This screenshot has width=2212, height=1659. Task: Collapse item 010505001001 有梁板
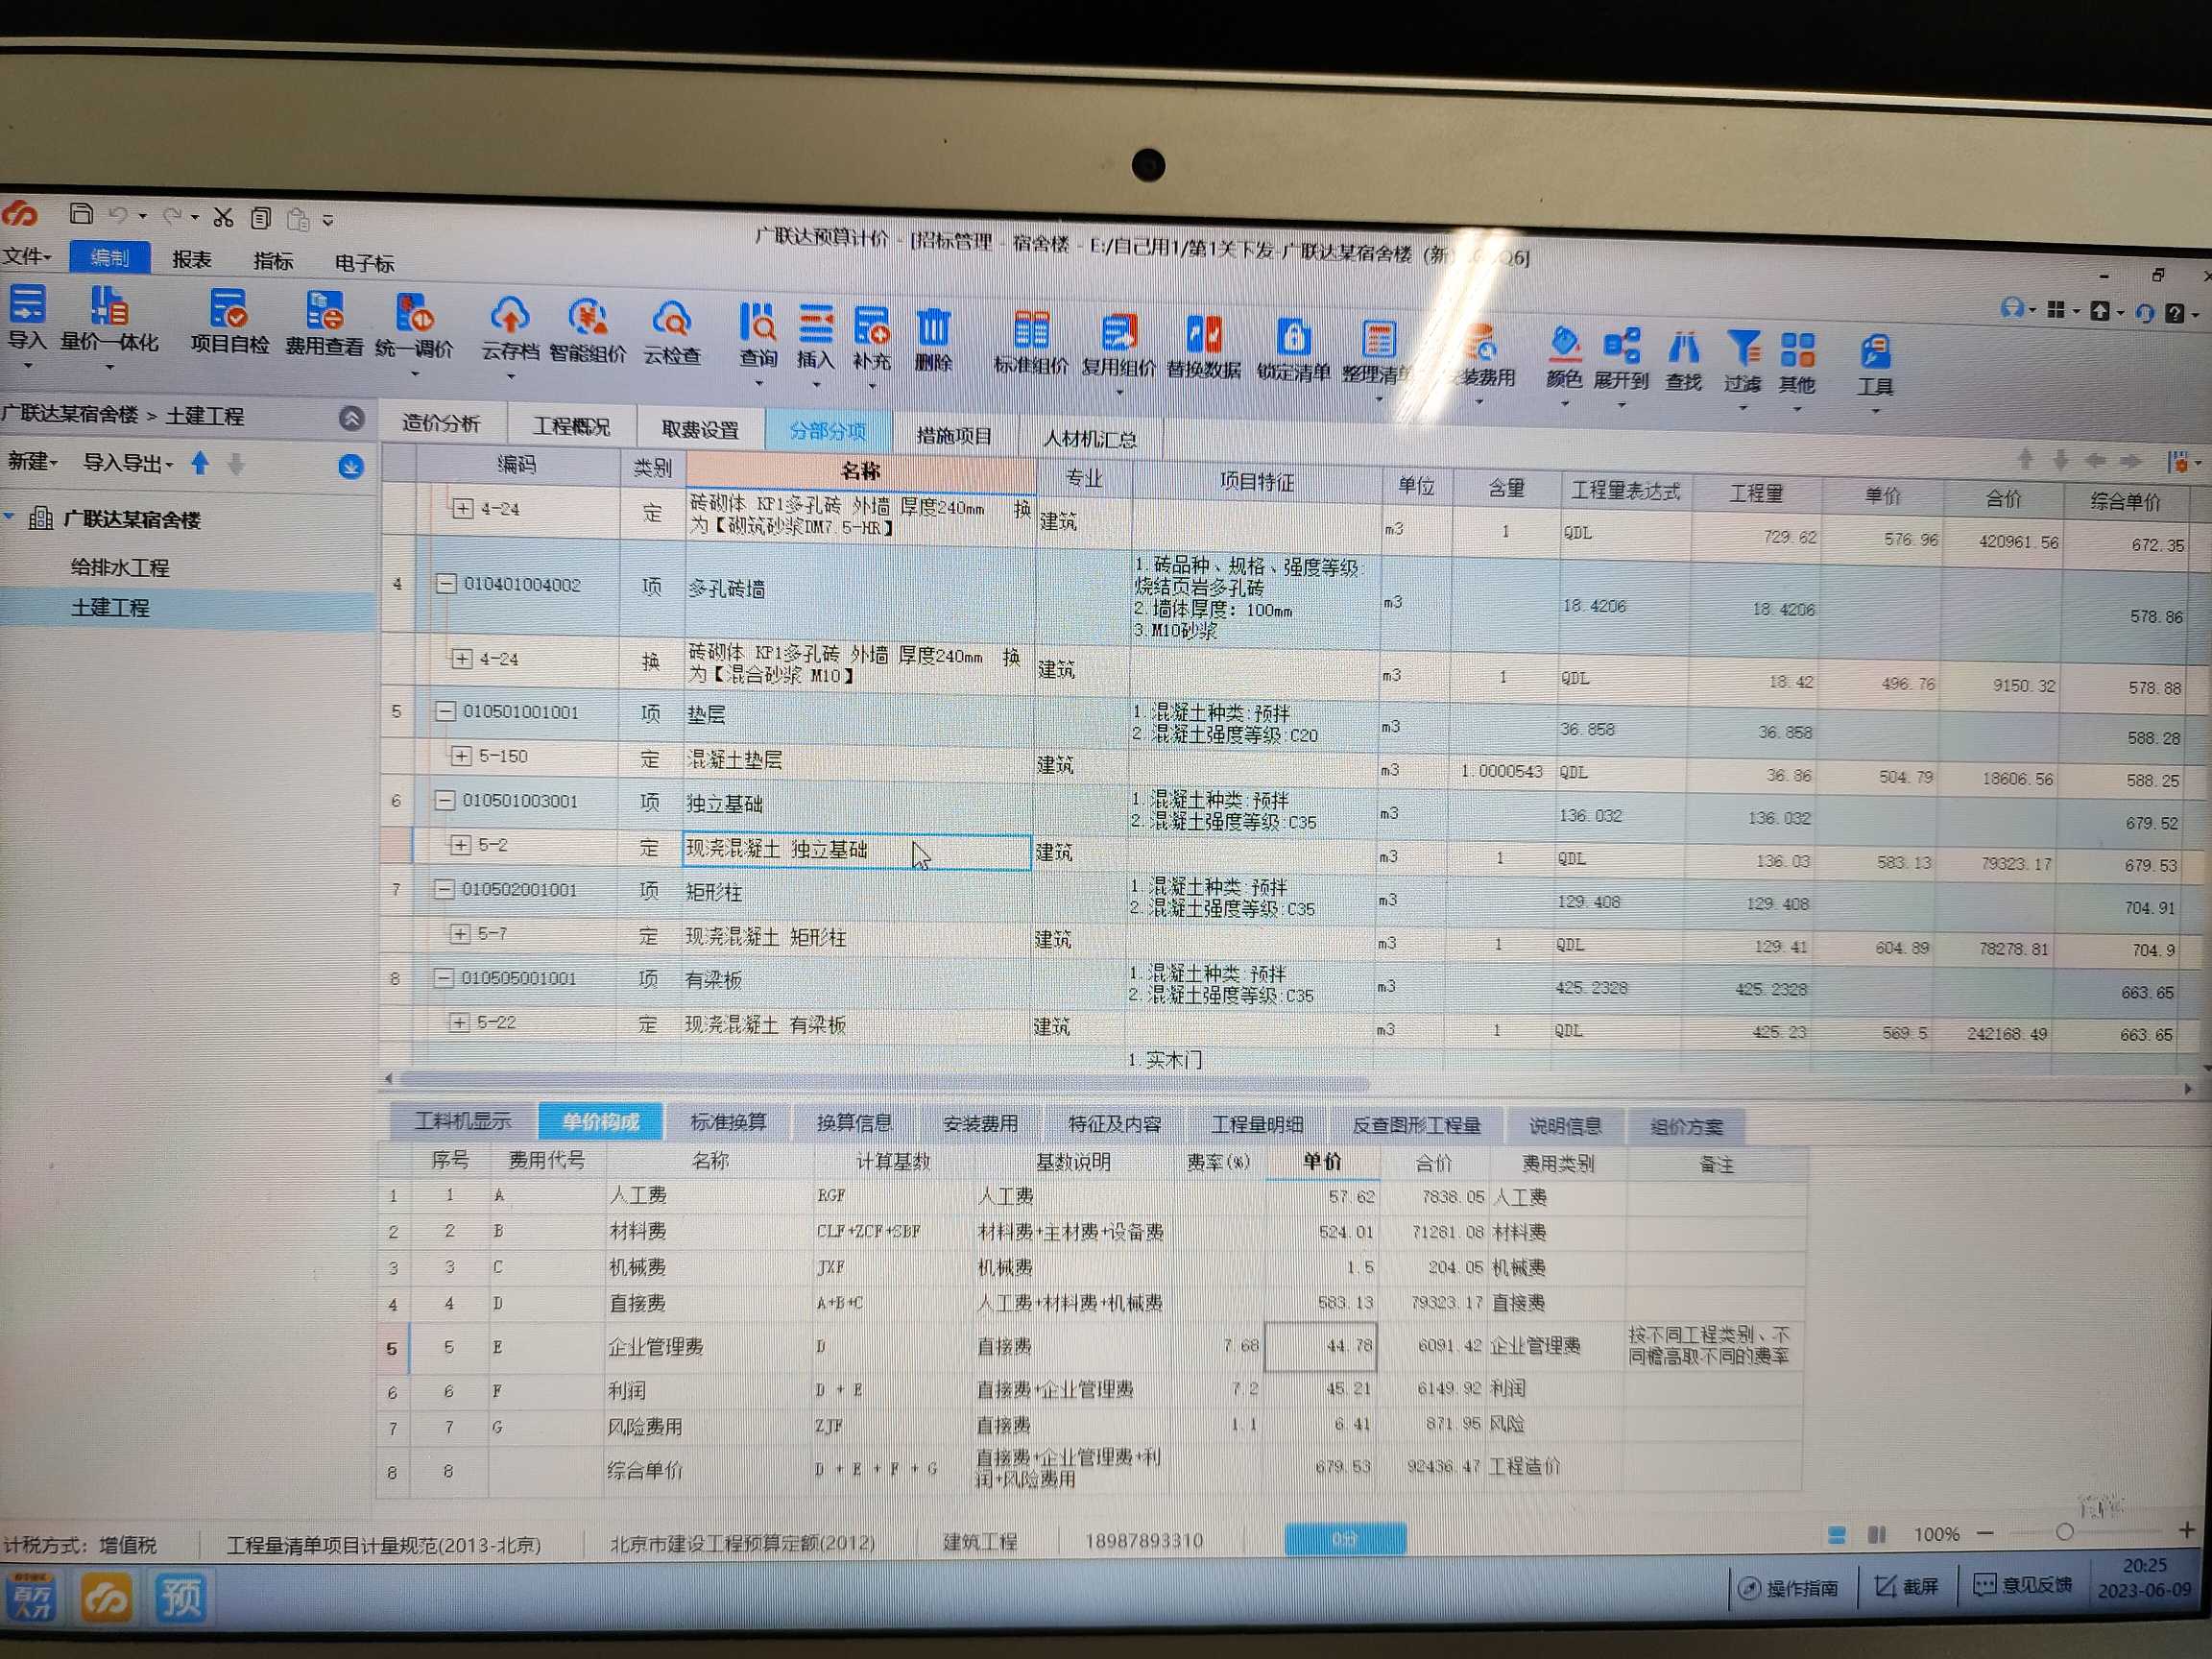click(x=444, y=978)
